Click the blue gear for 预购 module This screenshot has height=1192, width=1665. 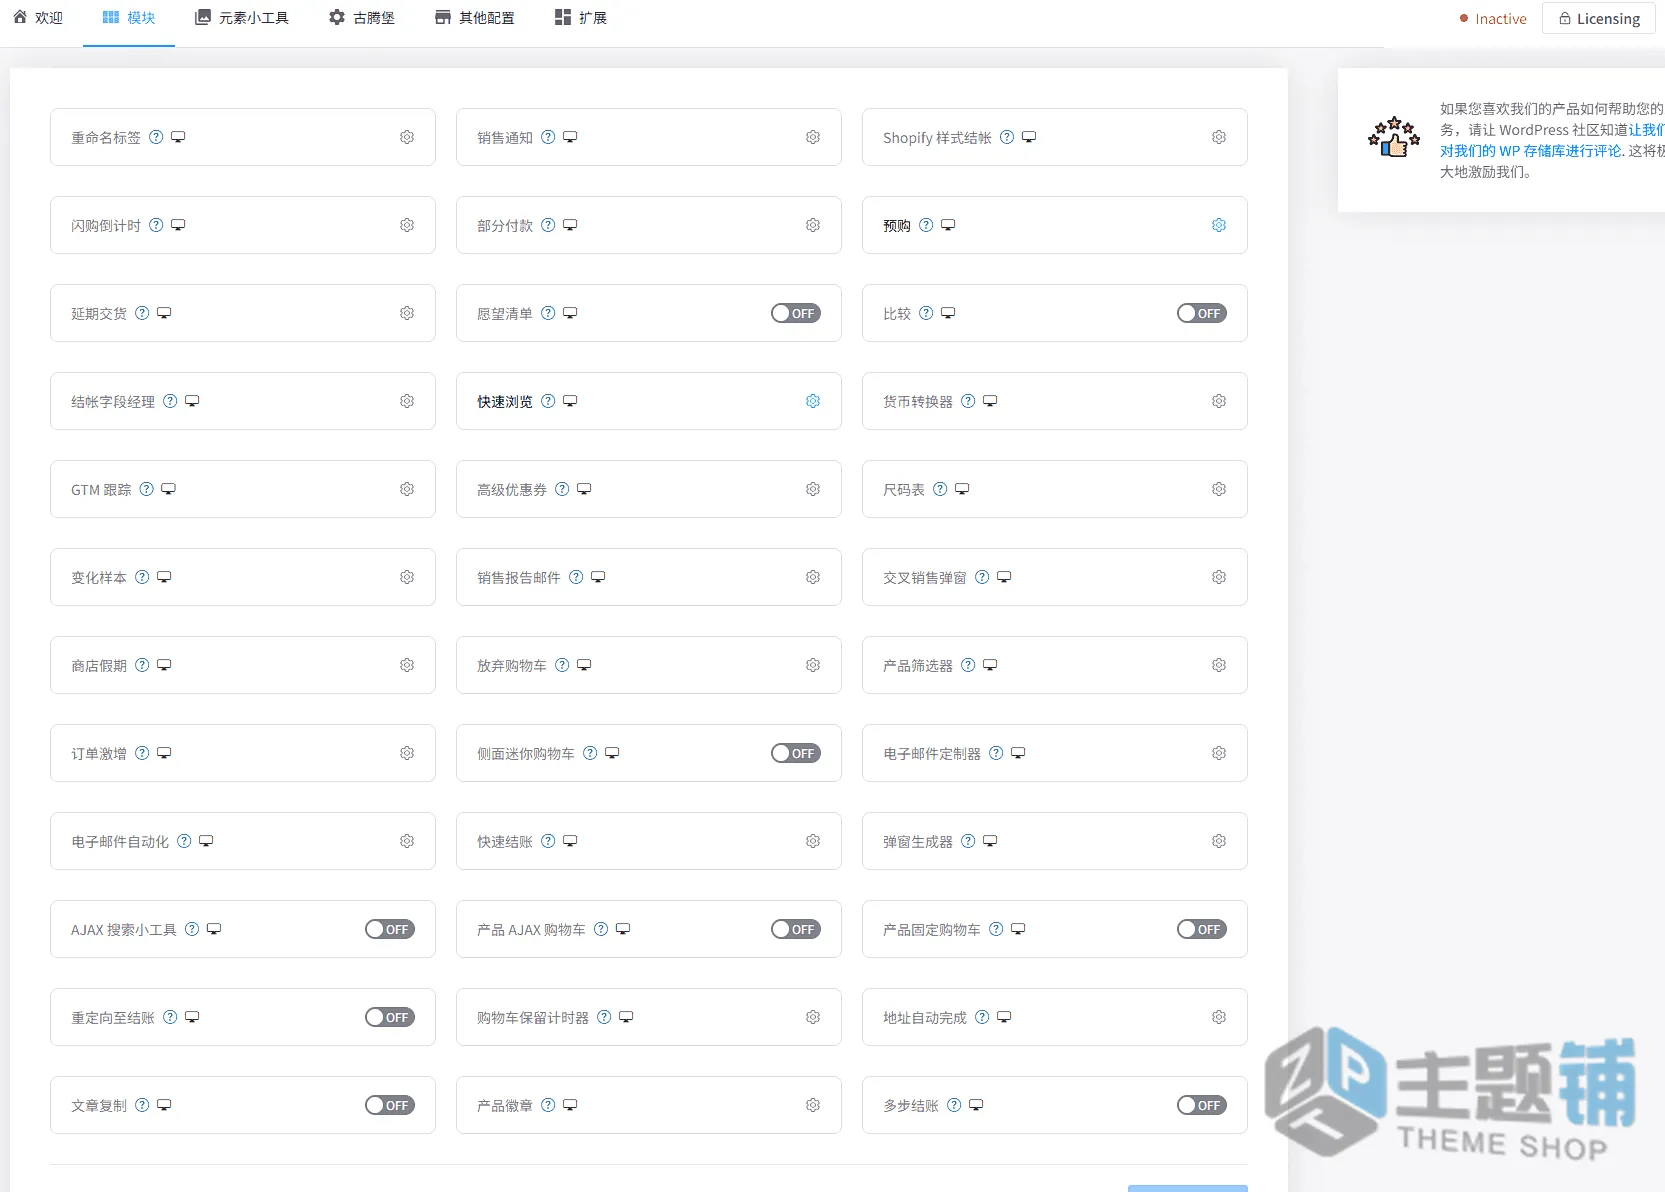[1219, 225]
